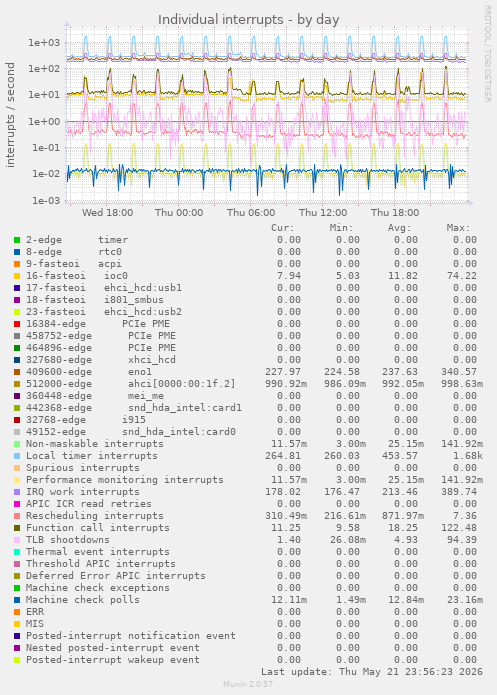Click the 'Munin 2.0.57' footer text
The image size is (497, 695).
pos(248,684)
